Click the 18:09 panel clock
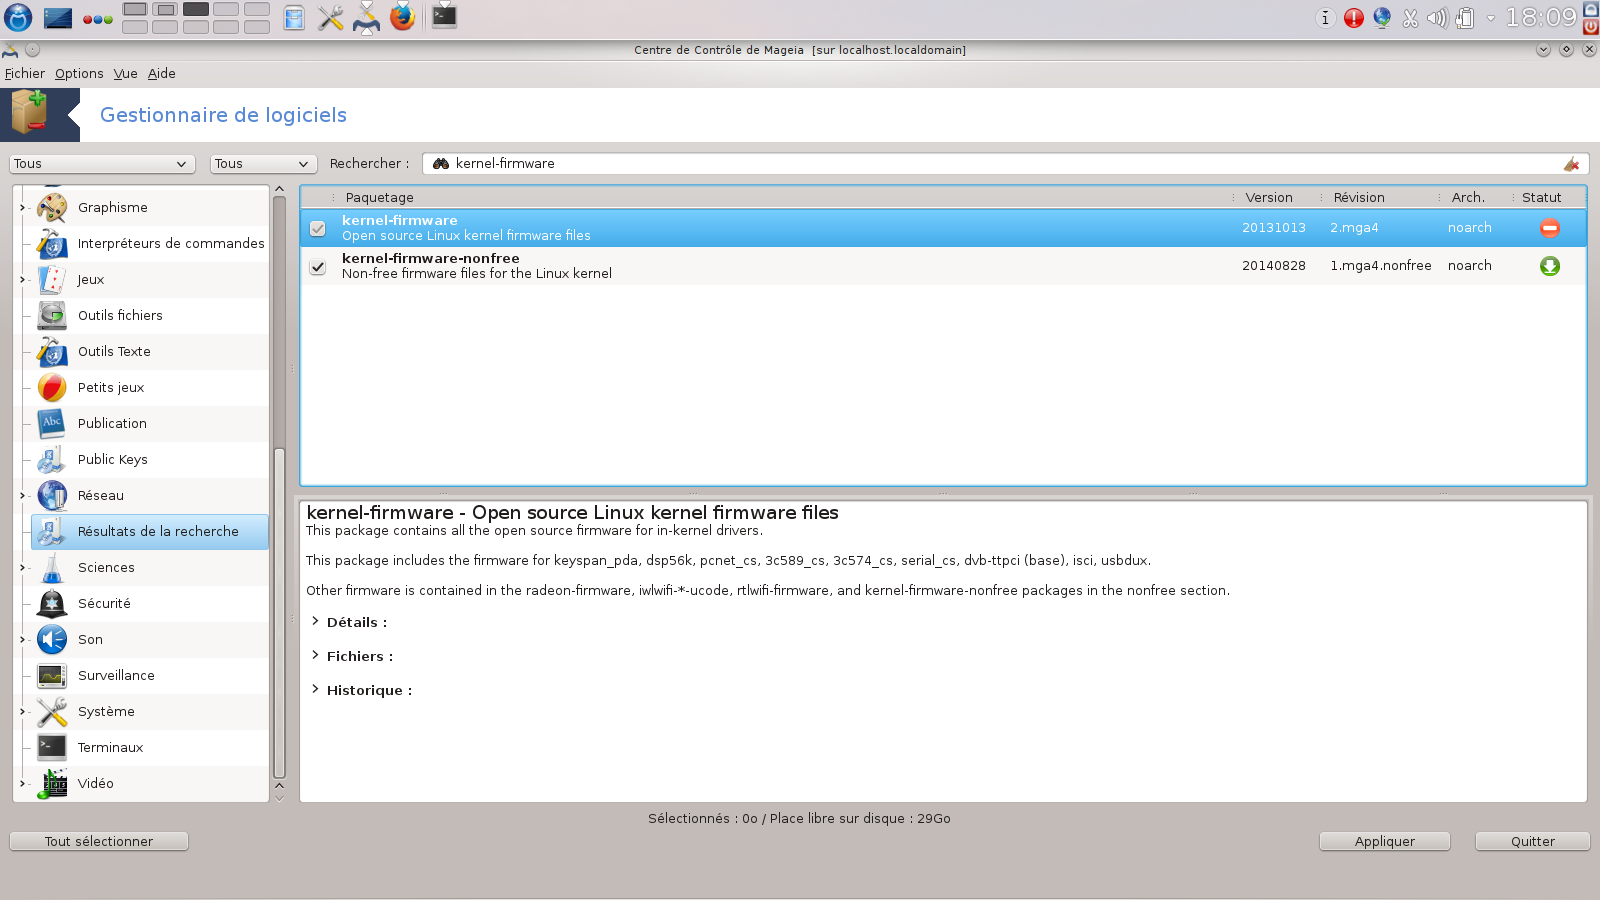The height and width of the screenshot is (900, 1600). pos(1541,17)
